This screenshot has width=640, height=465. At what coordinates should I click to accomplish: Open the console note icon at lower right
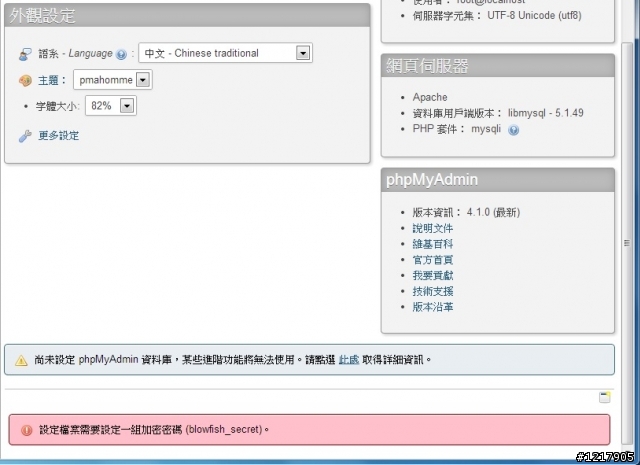(604, 397)
